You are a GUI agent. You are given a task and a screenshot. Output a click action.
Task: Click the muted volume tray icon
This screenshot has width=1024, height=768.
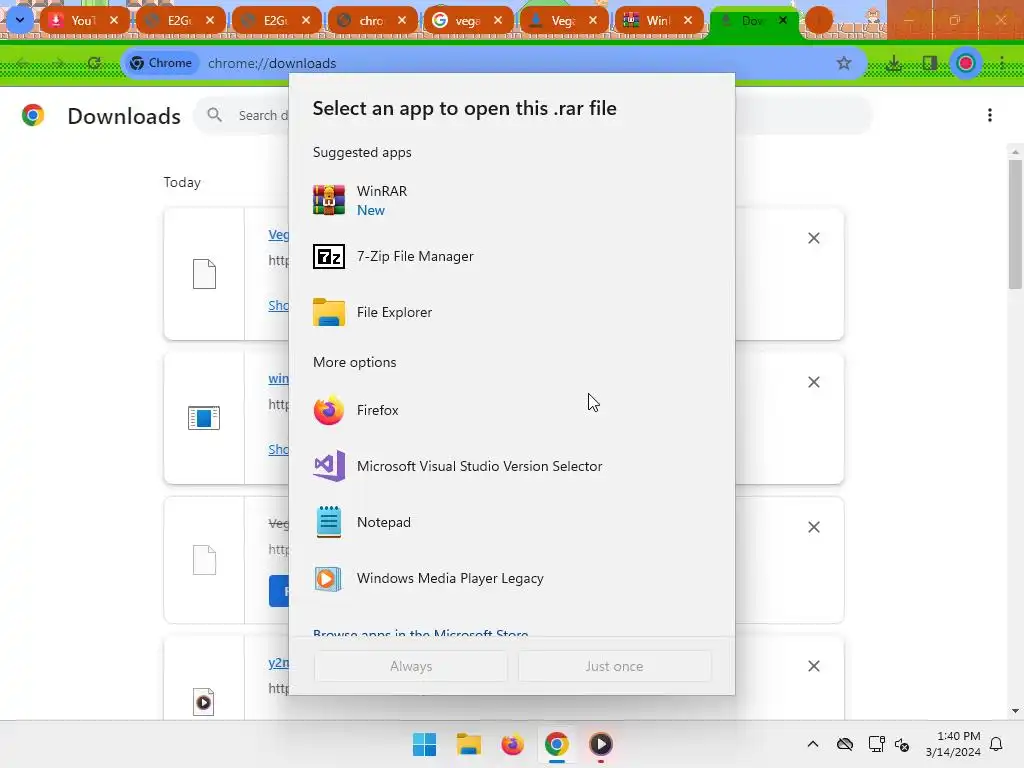(902, 744)
